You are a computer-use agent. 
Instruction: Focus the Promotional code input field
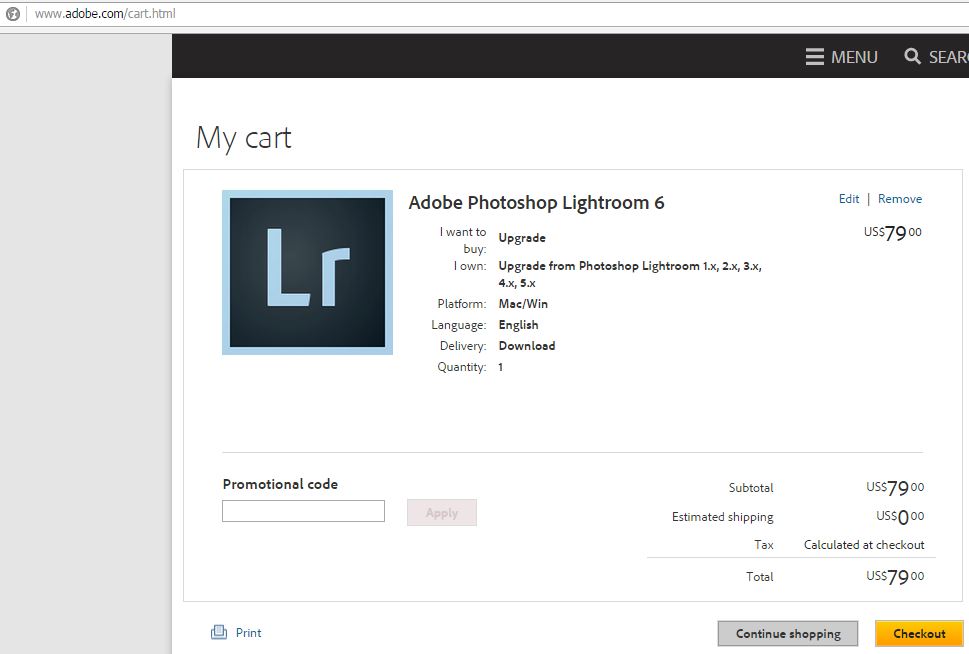303,511
